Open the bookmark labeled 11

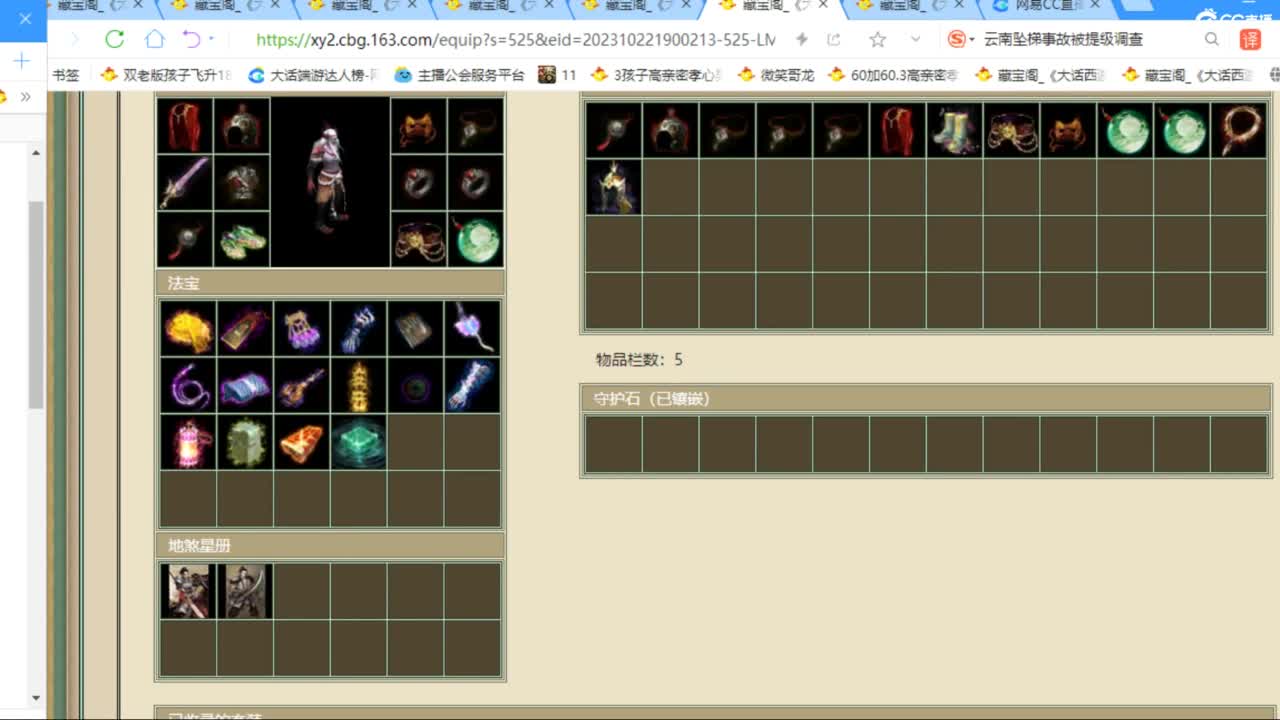point(557,75)
